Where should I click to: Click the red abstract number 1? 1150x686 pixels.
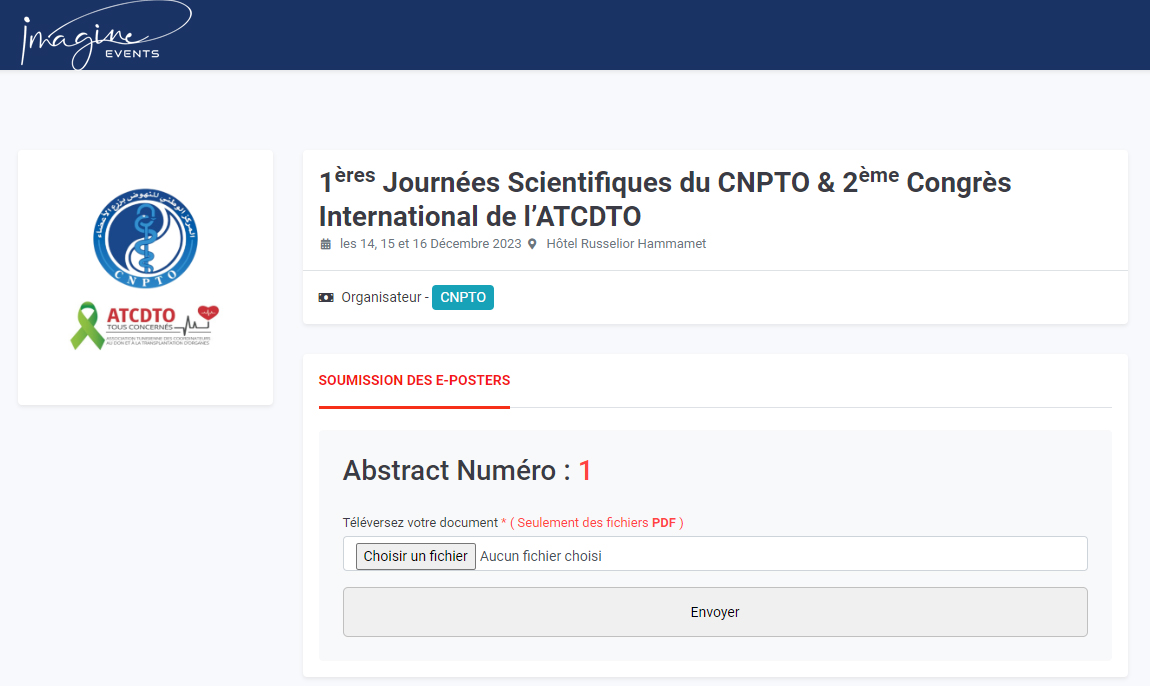585,470
